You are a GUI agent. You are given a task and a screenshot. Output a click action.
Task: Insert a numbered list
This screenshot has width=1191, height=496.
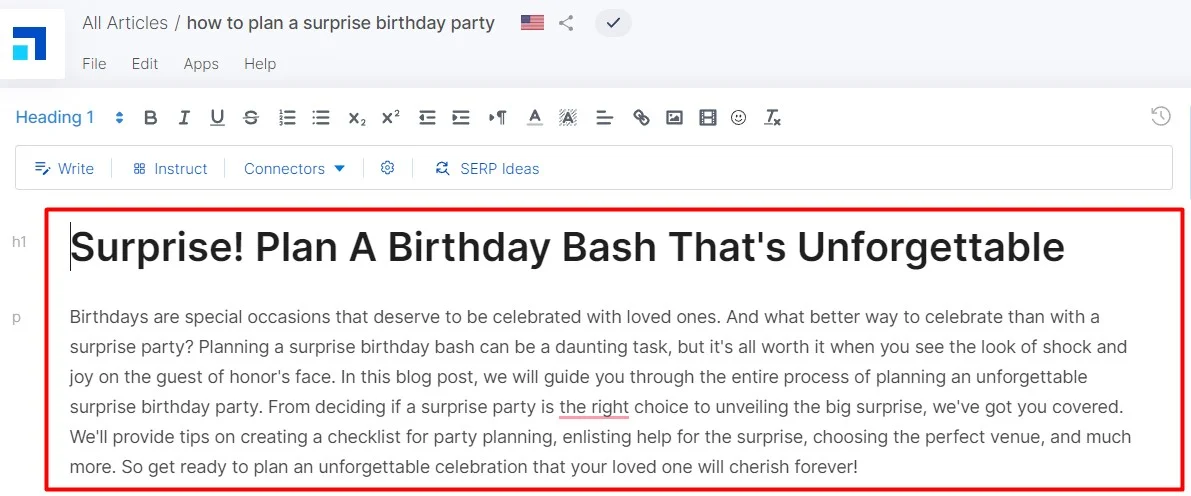[x=287, y=118]
